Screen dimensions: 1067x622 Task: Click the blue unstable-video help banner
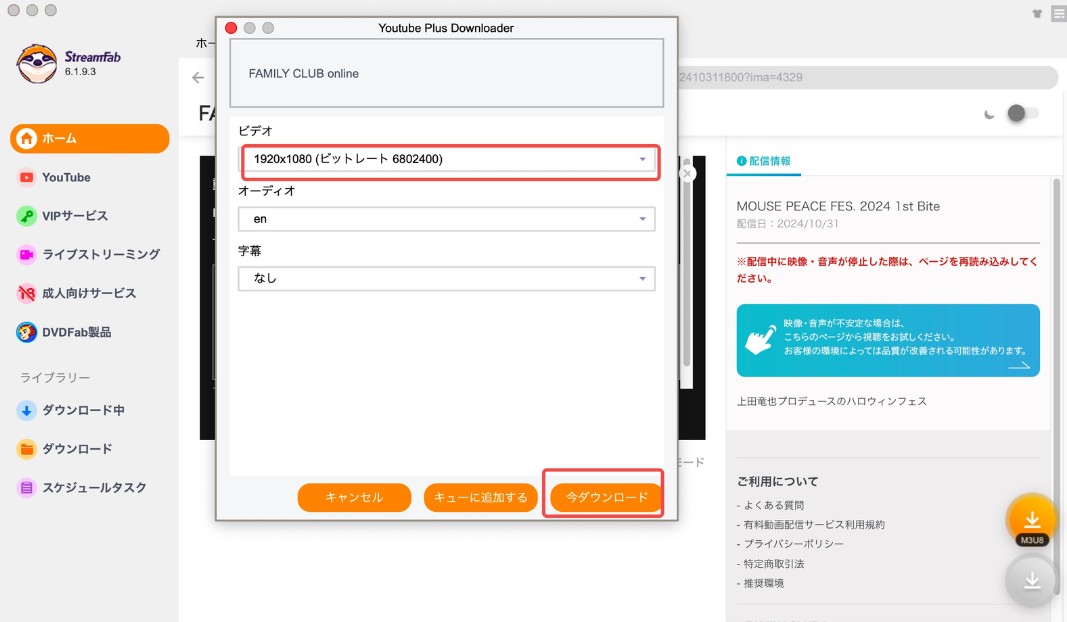(x=888, y=340)
